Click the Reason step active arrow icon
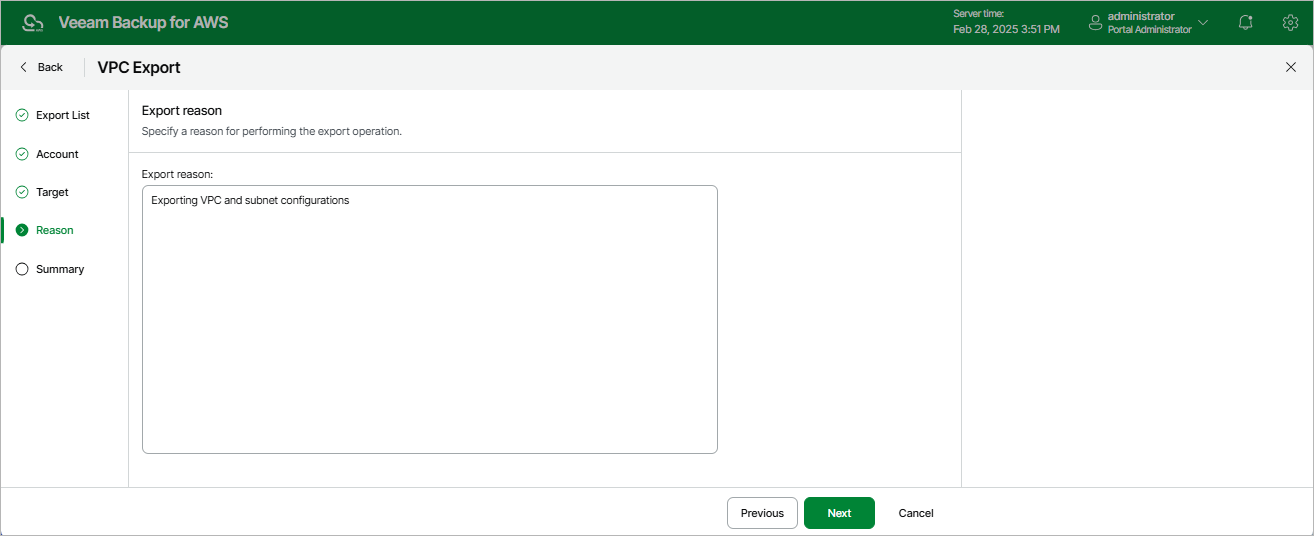The image size is (1314, 536). (x=22, y=230)
